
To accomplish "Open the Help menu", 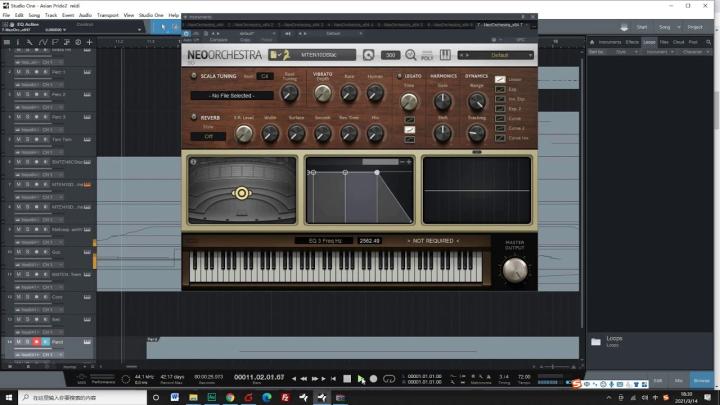I will click(174, 15).
